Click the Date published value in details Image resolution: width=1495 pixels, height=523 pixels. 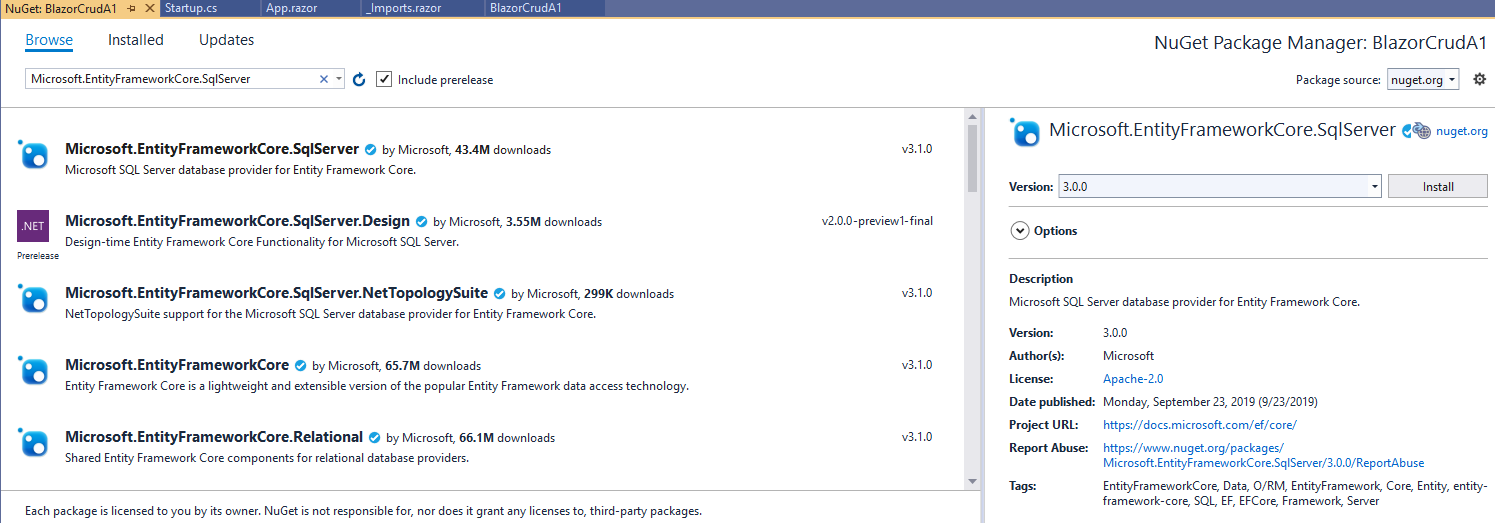tap(1210, 402)
